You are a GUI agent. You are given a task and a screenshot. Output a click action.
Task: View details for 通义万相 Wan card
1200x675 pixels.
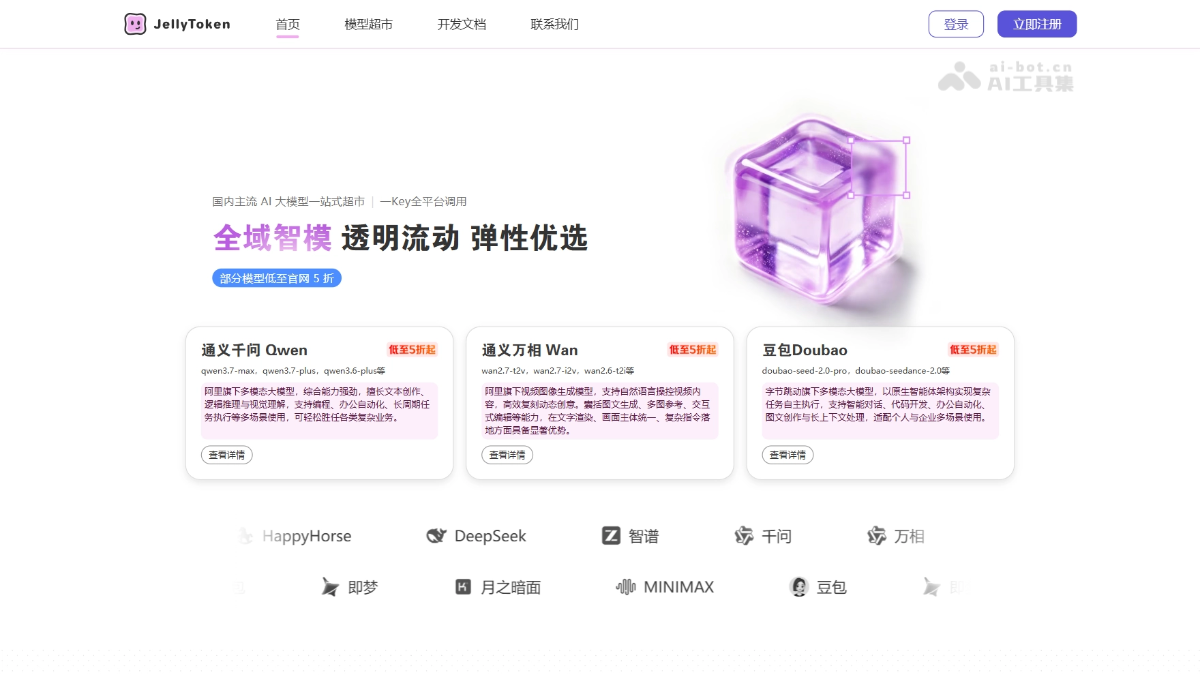(507, 455)
